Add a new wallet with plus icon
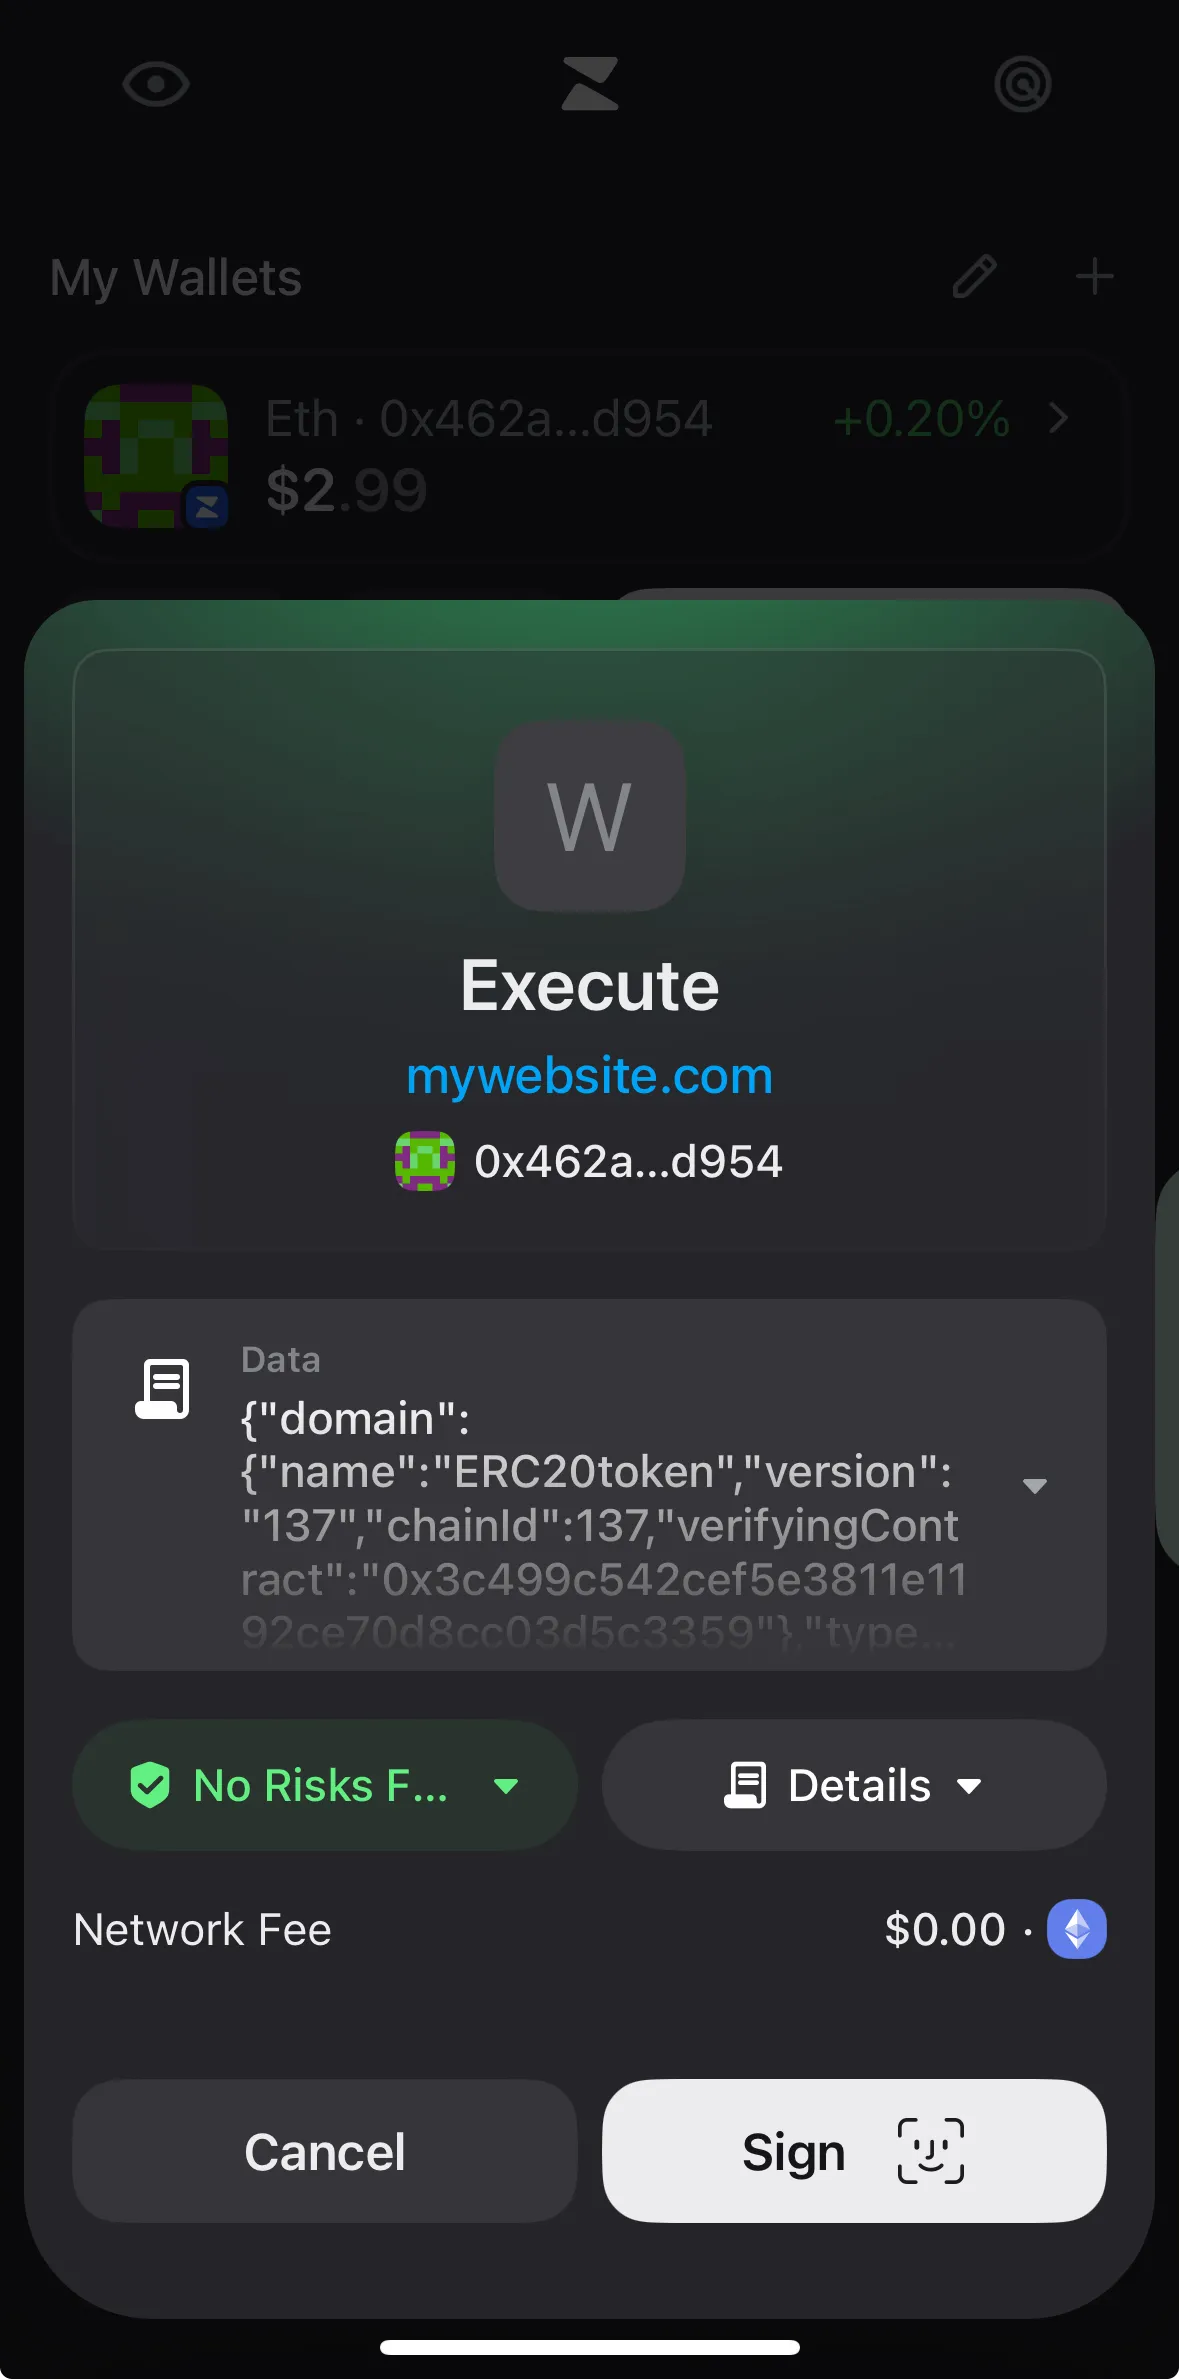Viewport: 1179px width, 2379px height. tap(1094, 277)
